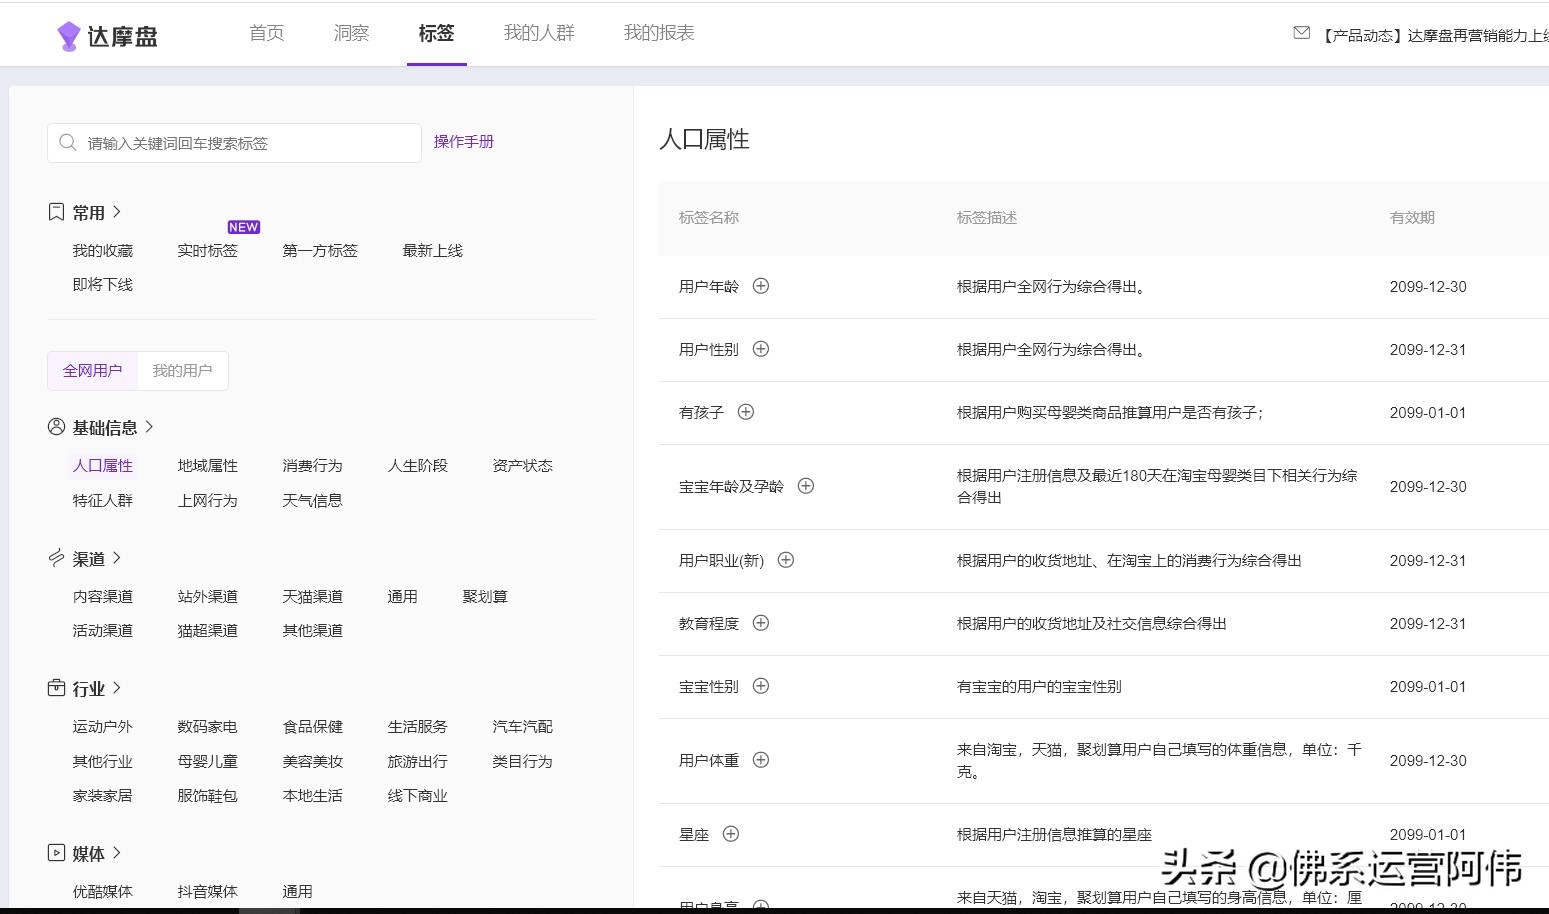The height and width of the screenshot is (914, 1549).
Task: 点击用户年龄旁的加号图标添加标签
Action: click(x=760, y=286)
